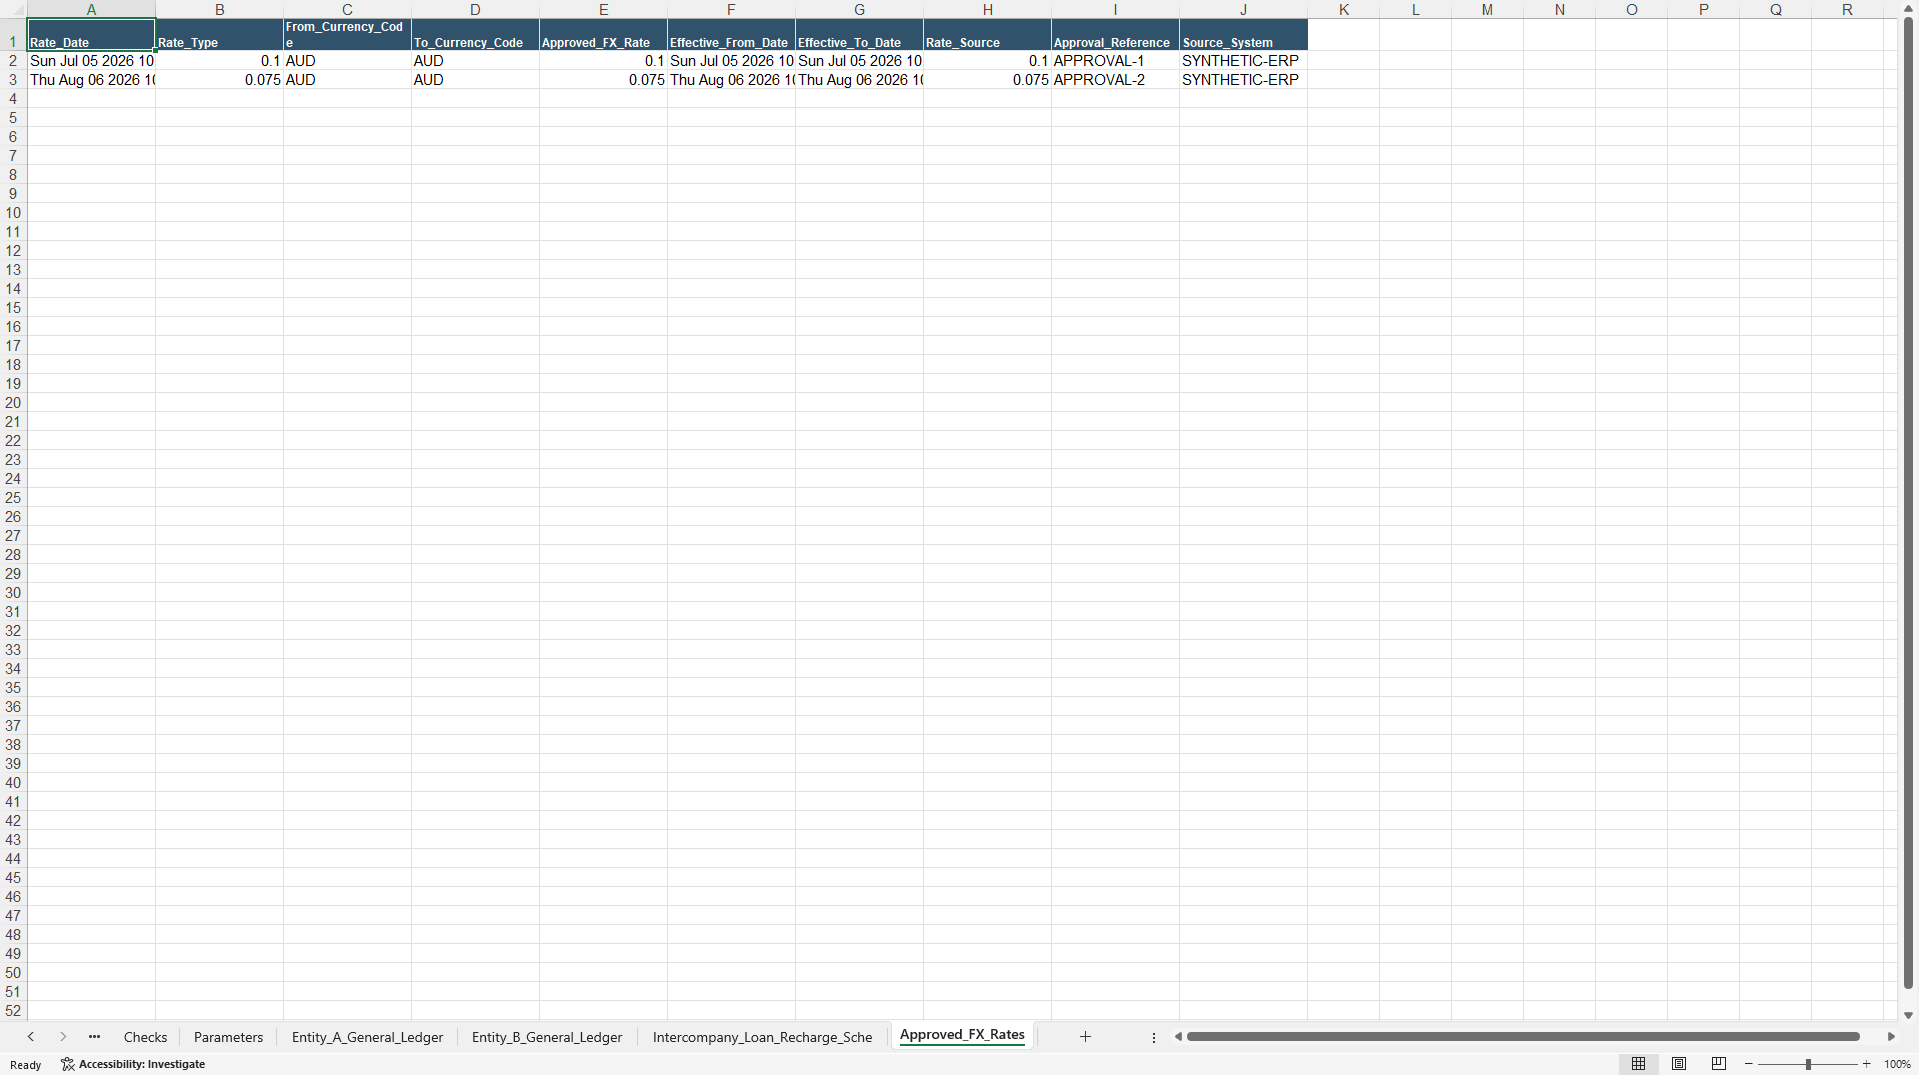Select column A header

pos(91,10)
